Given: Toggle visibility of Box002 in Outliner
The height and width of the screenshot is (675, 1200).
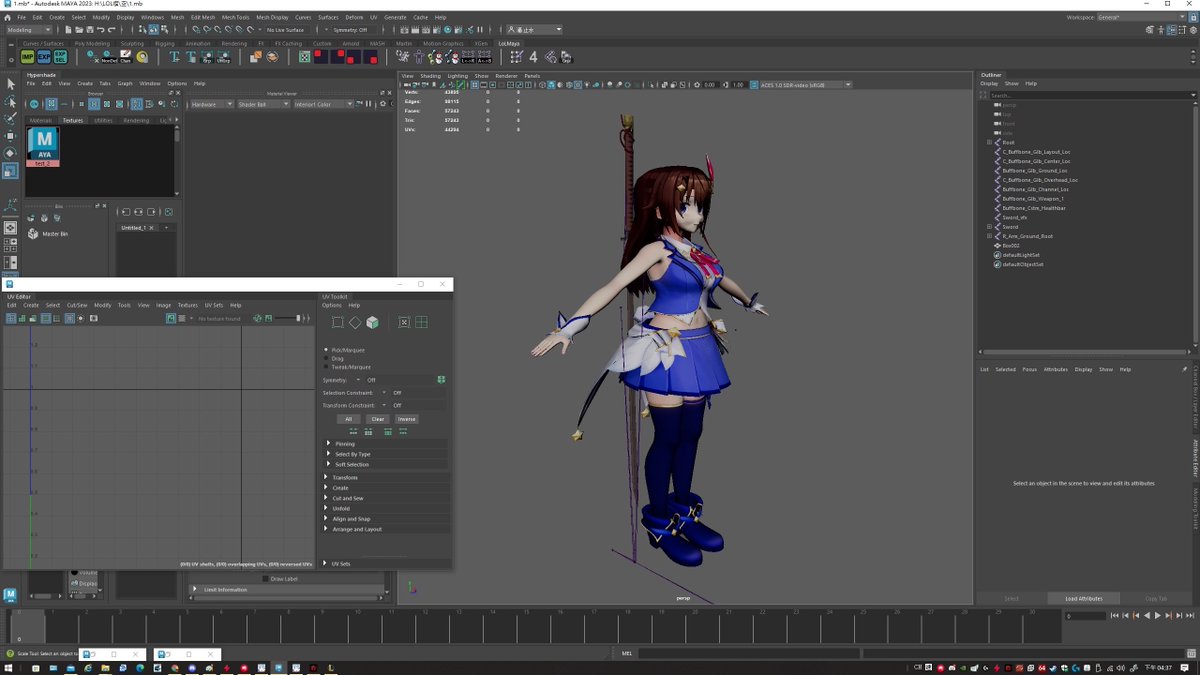Looking at the screenshot, I should [997, 245].
